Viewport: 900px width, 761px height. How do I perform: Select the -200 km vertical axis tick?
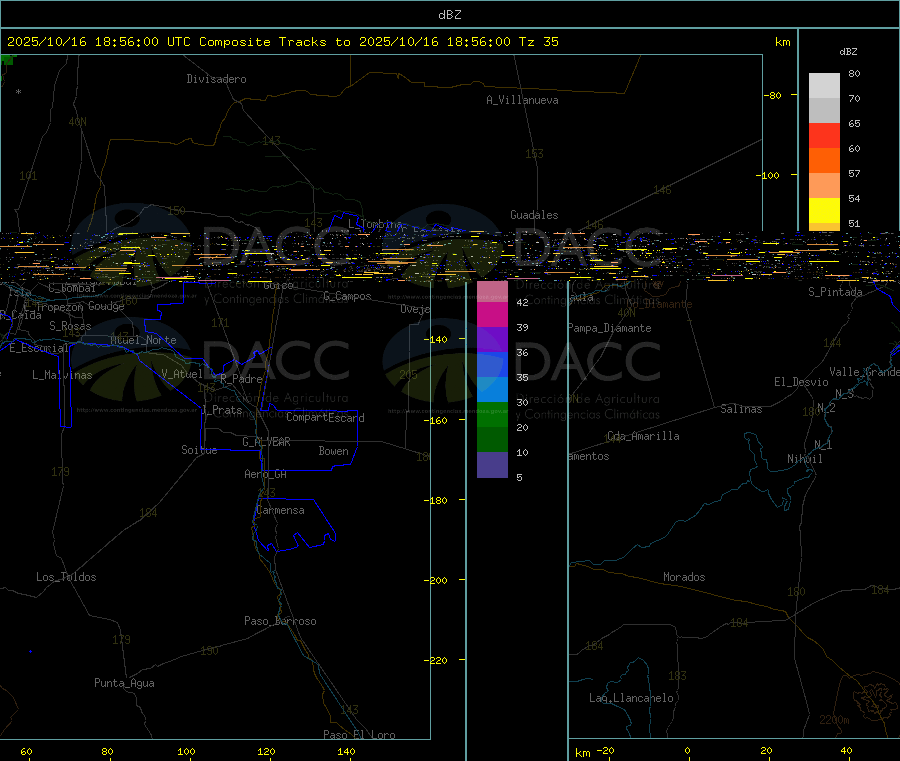tap(436, 580)
